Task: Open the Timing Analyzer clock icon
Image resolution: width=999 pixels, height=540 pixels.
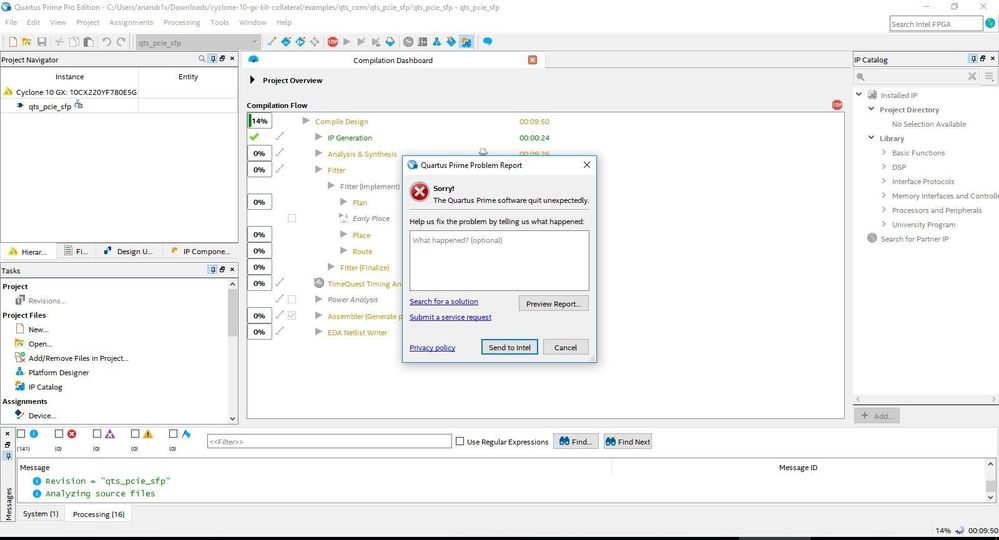Action: tap(408, 42)
